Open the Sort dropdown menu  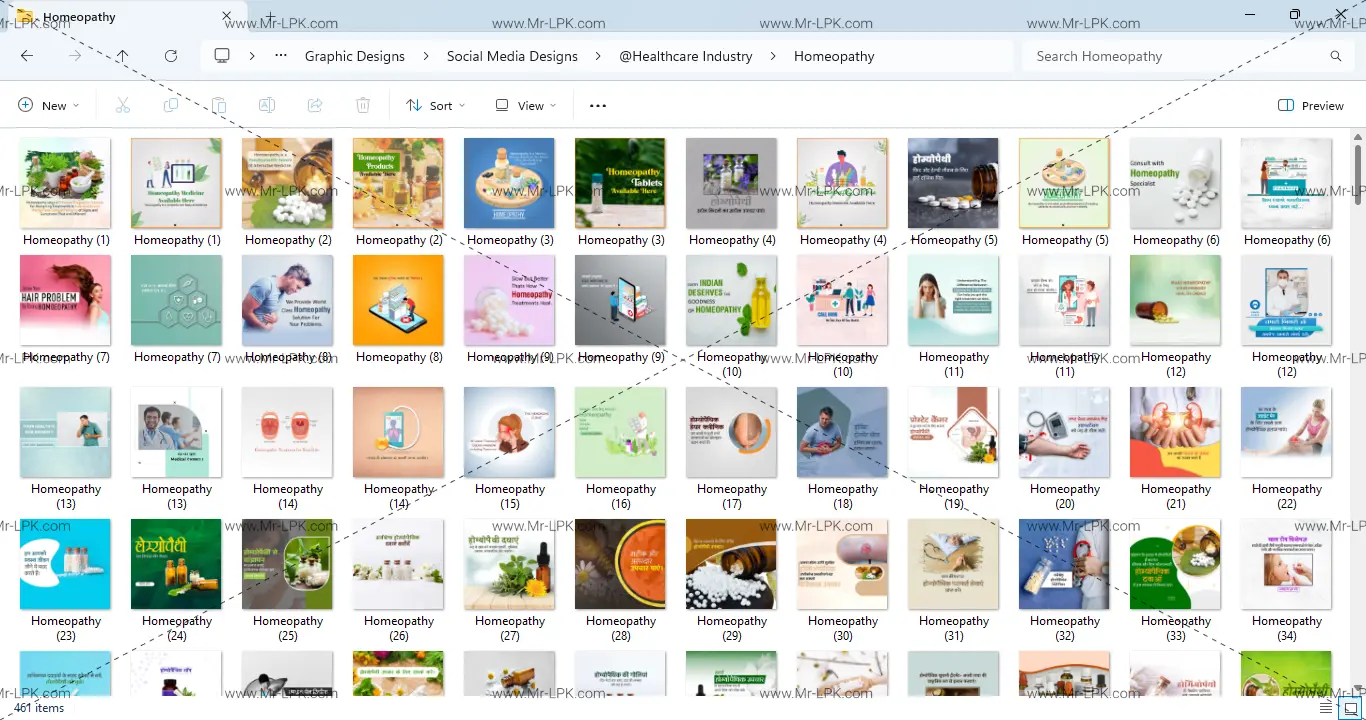(x=436, y=105)
